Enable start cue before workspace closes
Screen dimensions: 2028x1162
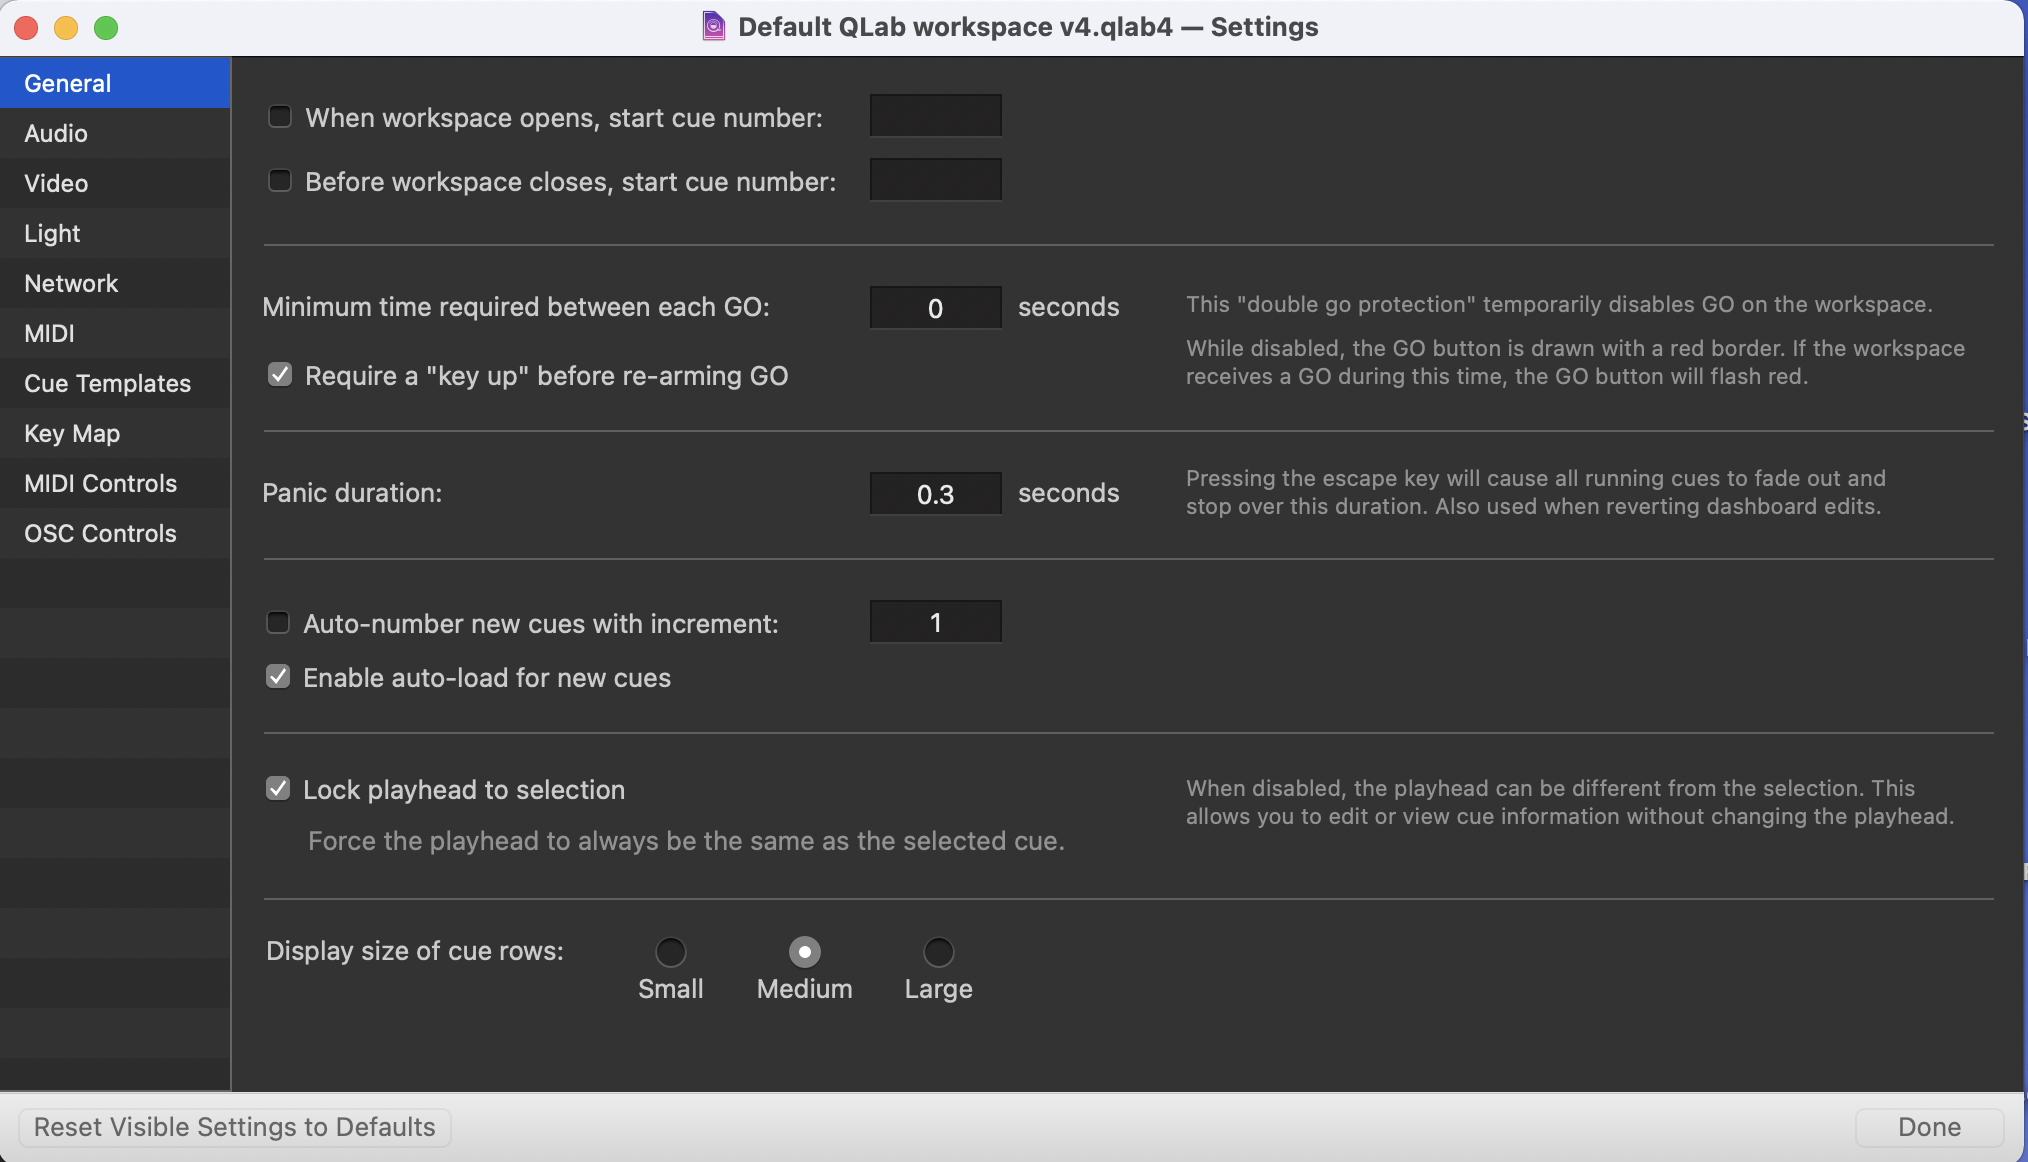pos(279,179)
